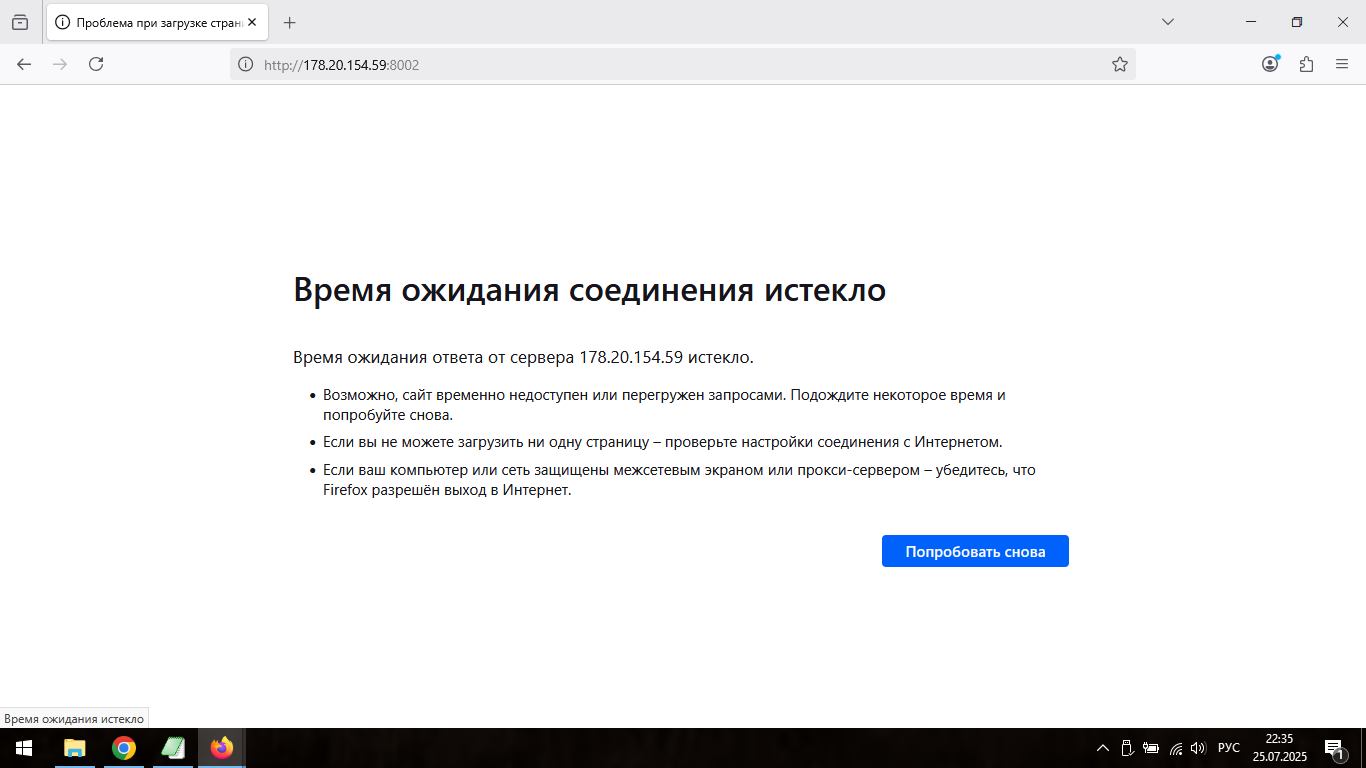
Task: Open Google Chrome from the taskbar
Action: [123, 748]
